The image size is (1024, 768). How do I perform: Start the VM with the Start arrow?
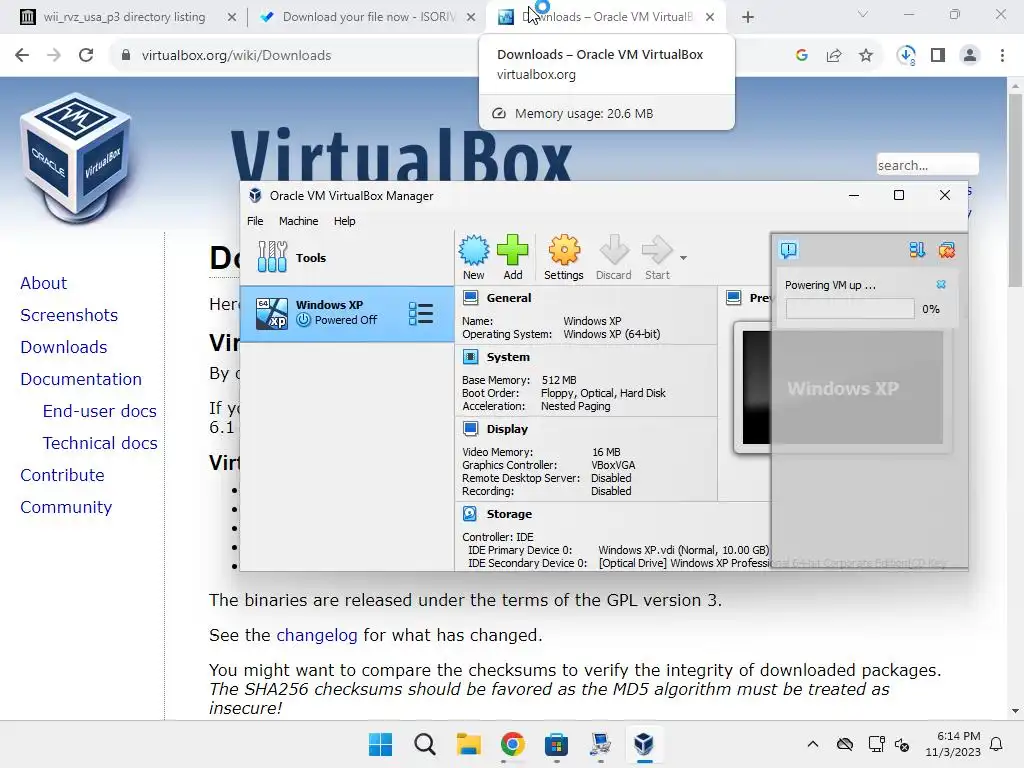(x=657, y=257)
